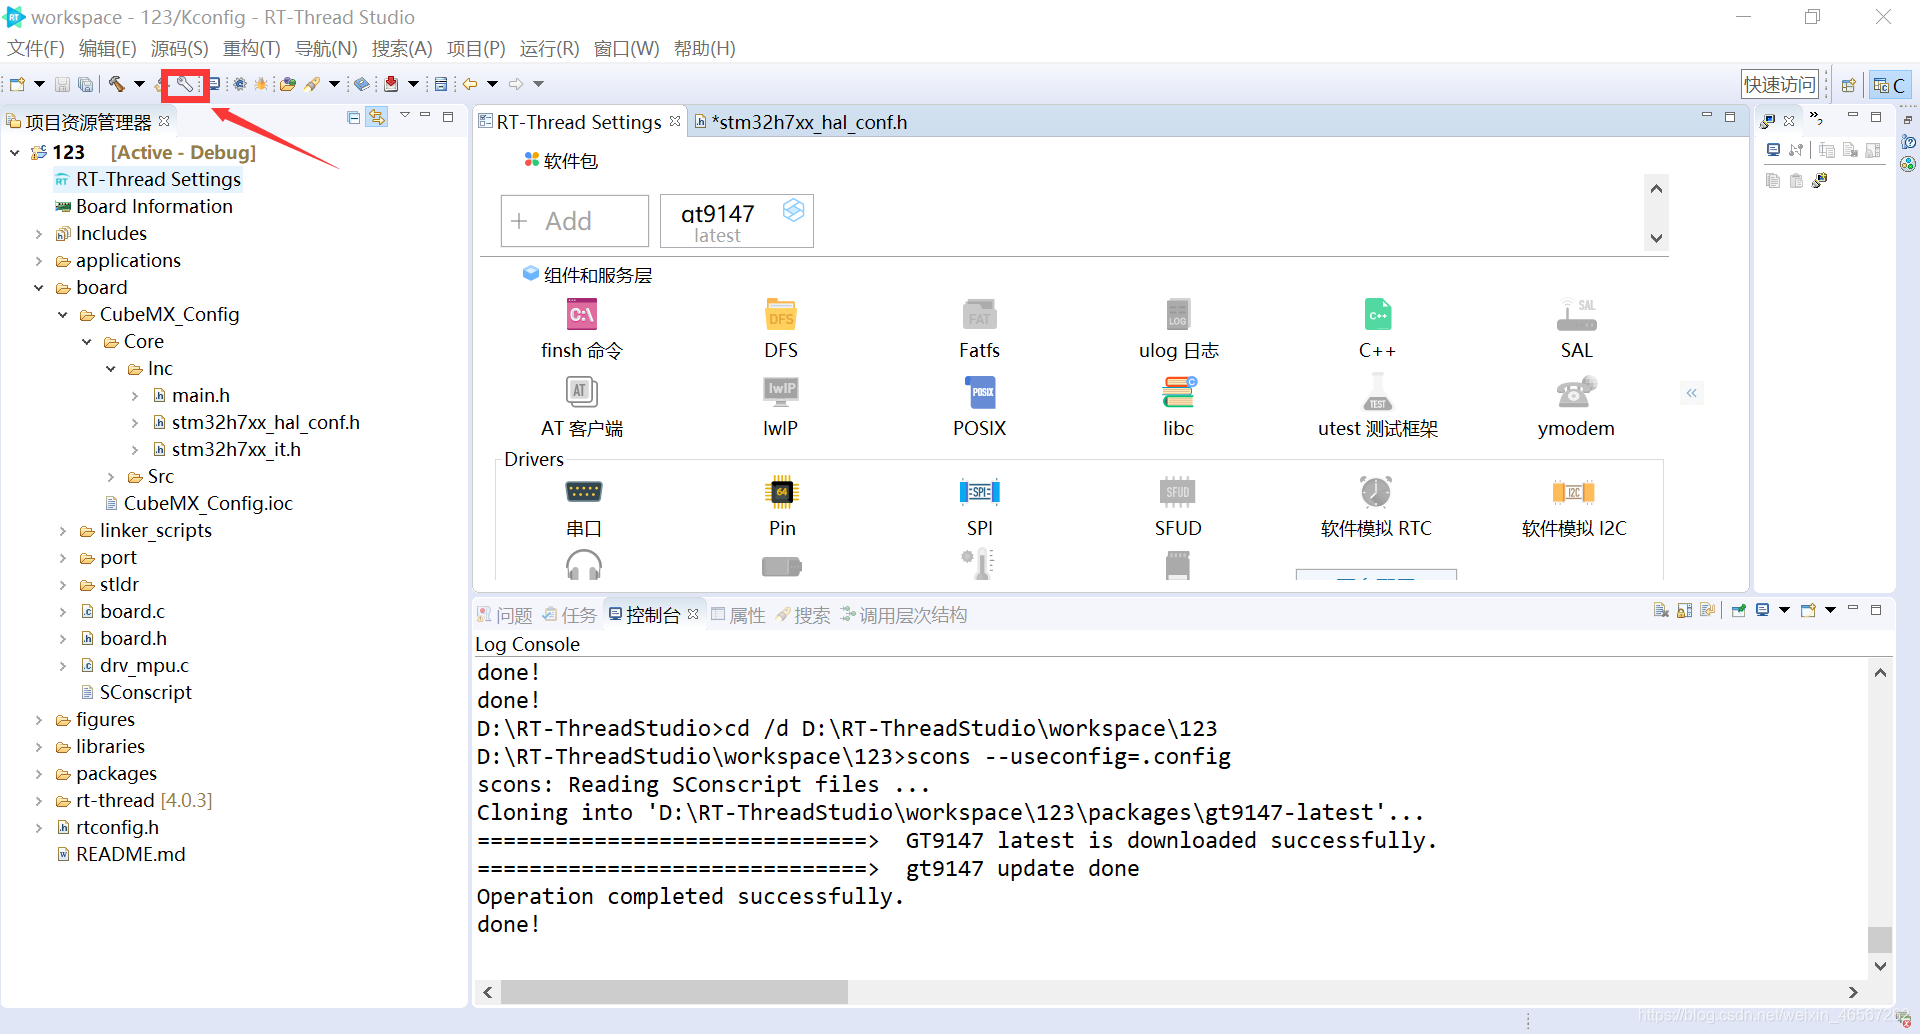Click the 快速访问 quick access box

(1779, 85)
